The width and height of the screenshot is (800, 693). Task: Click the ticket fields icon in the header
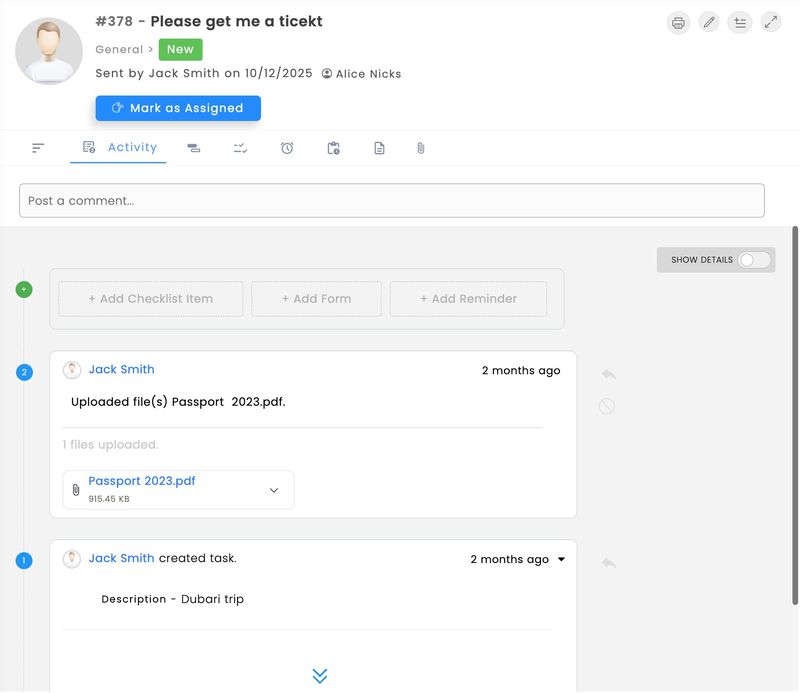739,22
